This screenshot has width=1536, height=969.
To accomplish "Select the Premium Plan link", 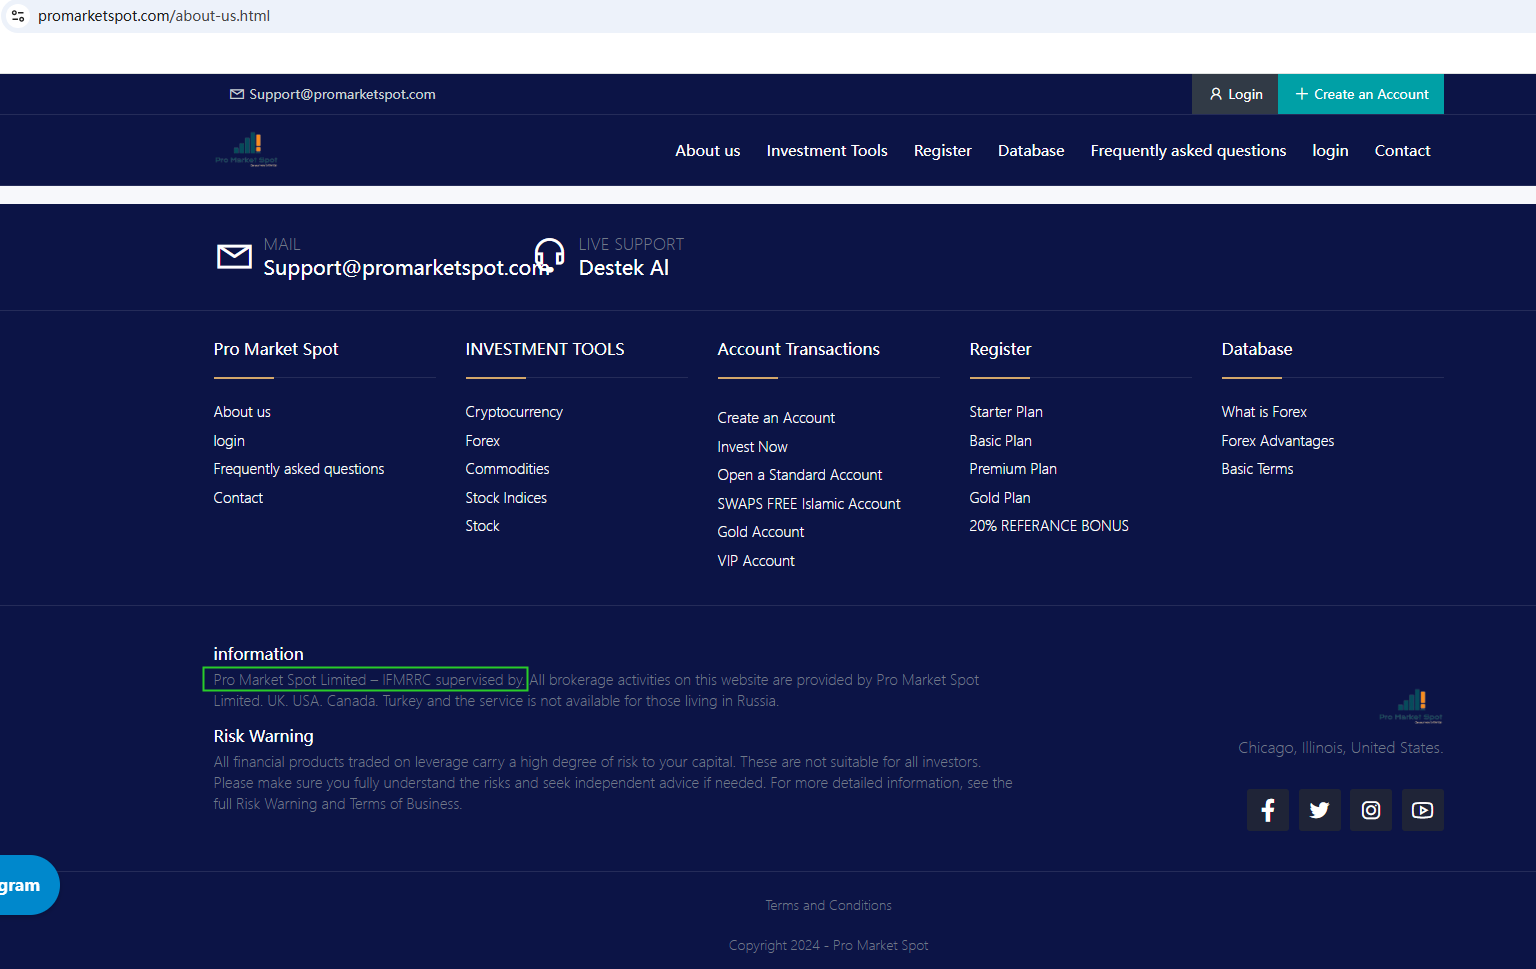I will (1012, 469).
